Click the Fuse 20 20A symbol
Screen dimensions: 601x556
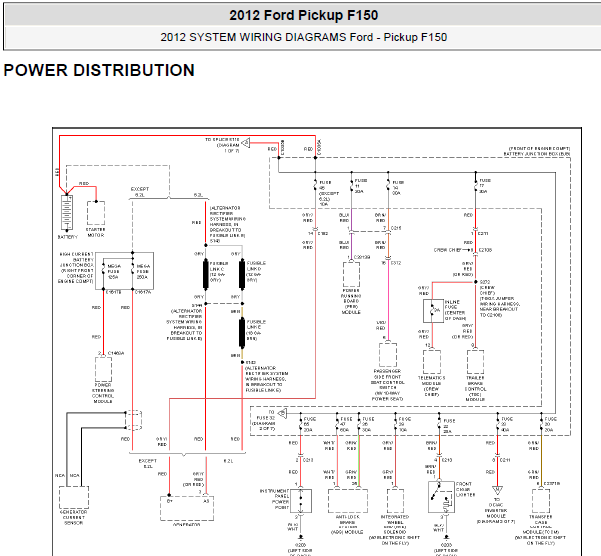542,425
